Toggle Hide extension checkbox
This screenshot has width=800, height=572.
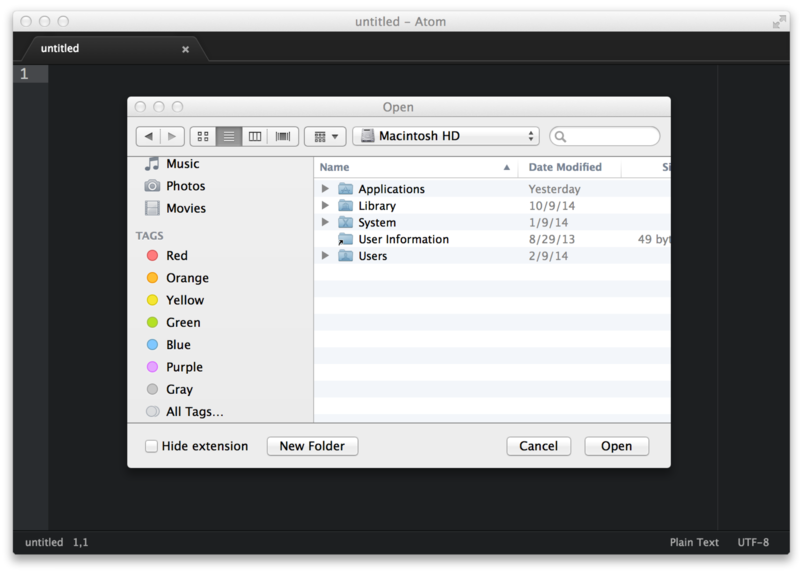151,447
